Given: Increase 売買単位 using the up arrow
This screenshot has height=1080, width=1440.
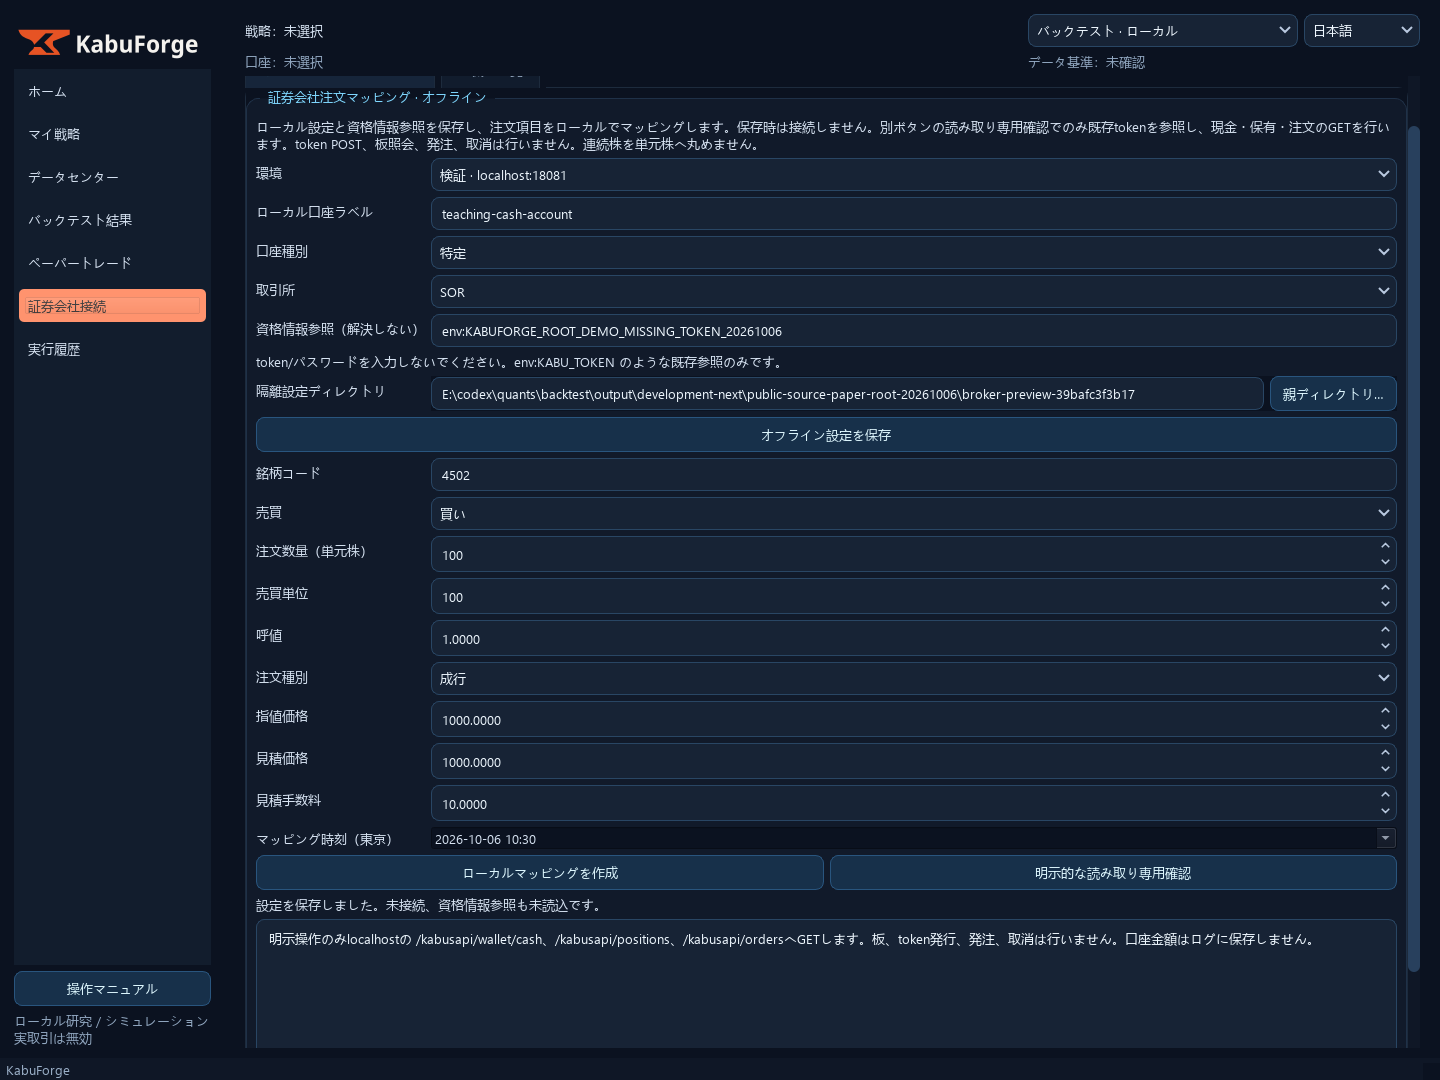Looking at the screenshot, I should tap(1385, 588).
